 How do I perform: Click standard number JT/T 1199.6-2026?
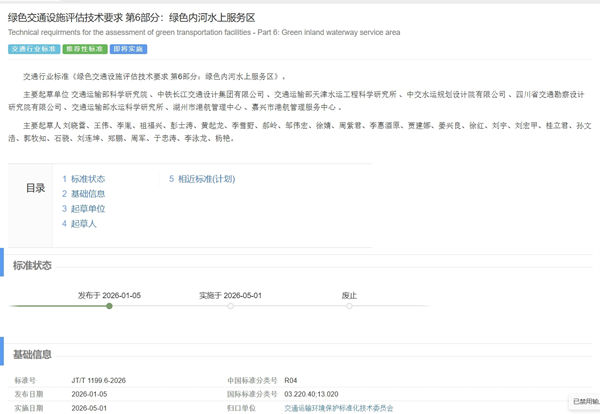pyautogui.click(x=100, y=381)
